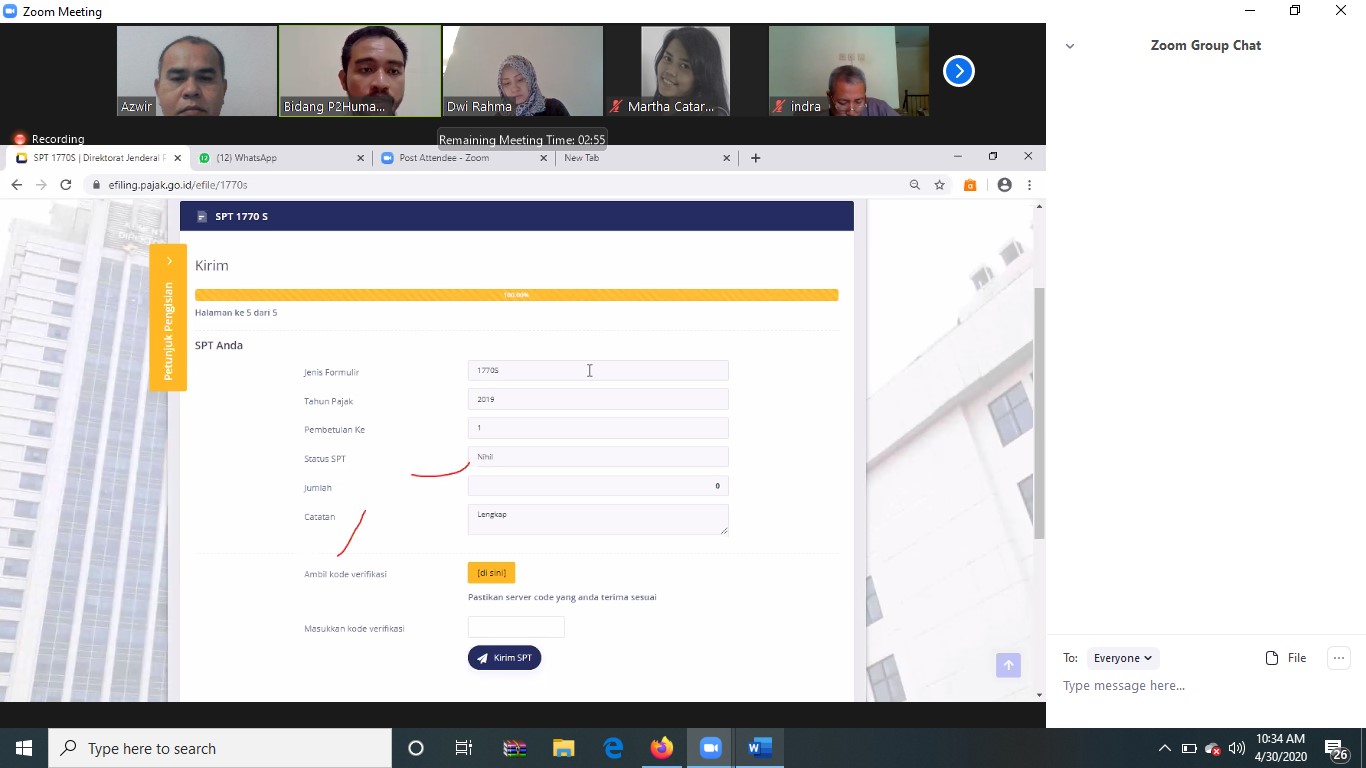The height and width of the screenshot is (768, 1366).
Task: Click the File attach button in chat
Action: tap(1286, 658)
